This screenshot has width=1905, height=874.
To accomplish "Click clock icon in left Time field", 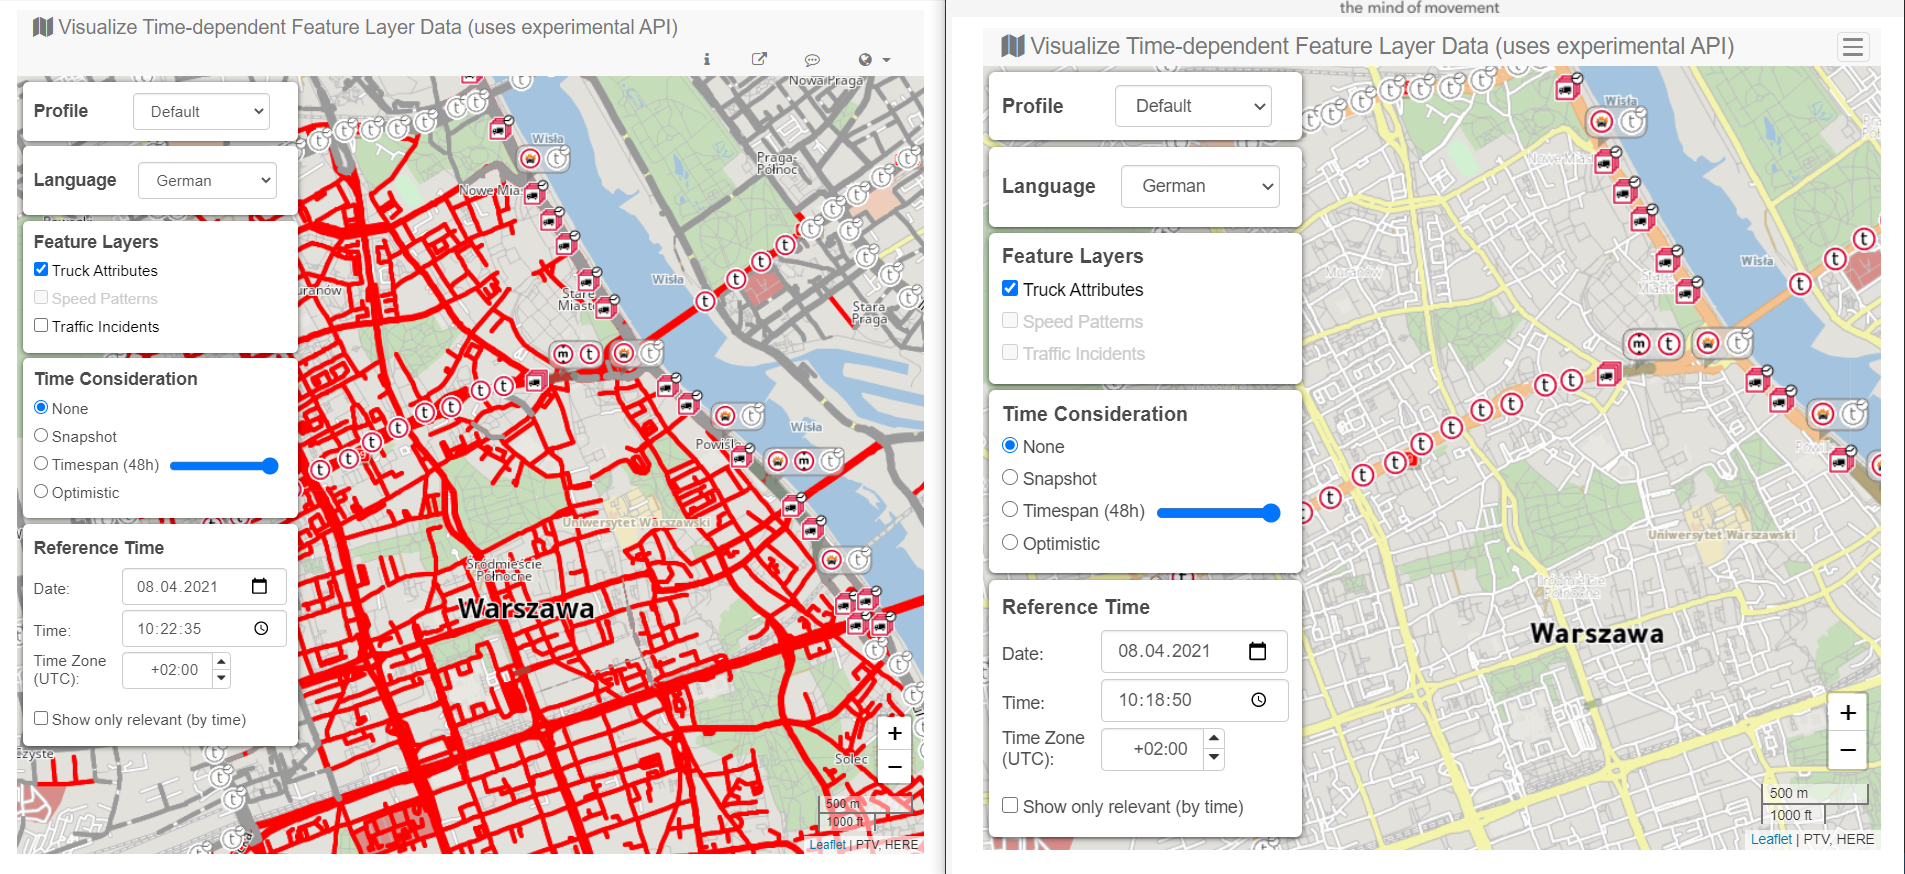I will (261, 629).
